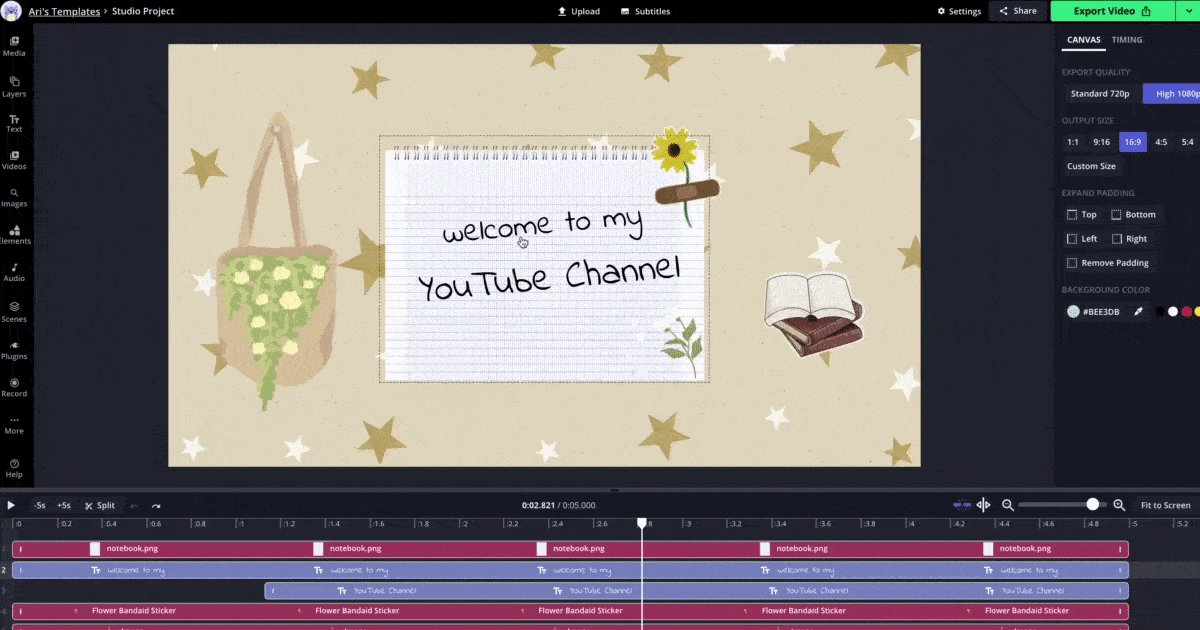The width and height of the screenshot is (1200, 630).
Task: Select the 'welcome to my' timeline text clip
Action: [x=570, y=570]
